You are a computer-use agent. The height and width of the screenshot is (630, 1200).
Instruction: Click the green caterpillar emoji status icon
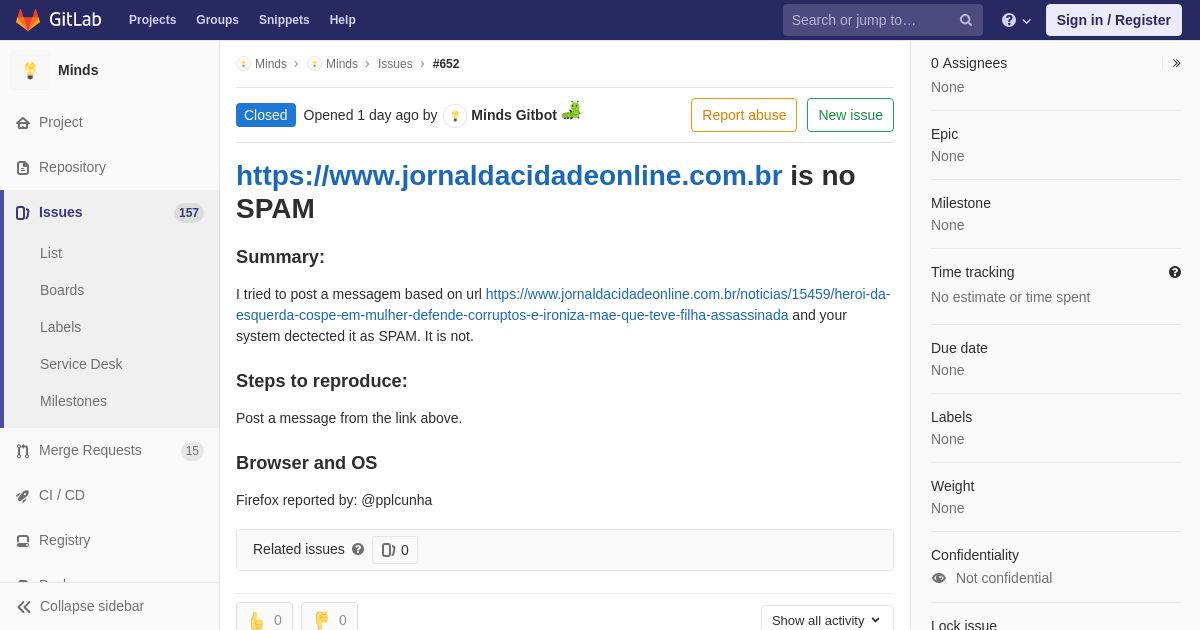point(571,111)
